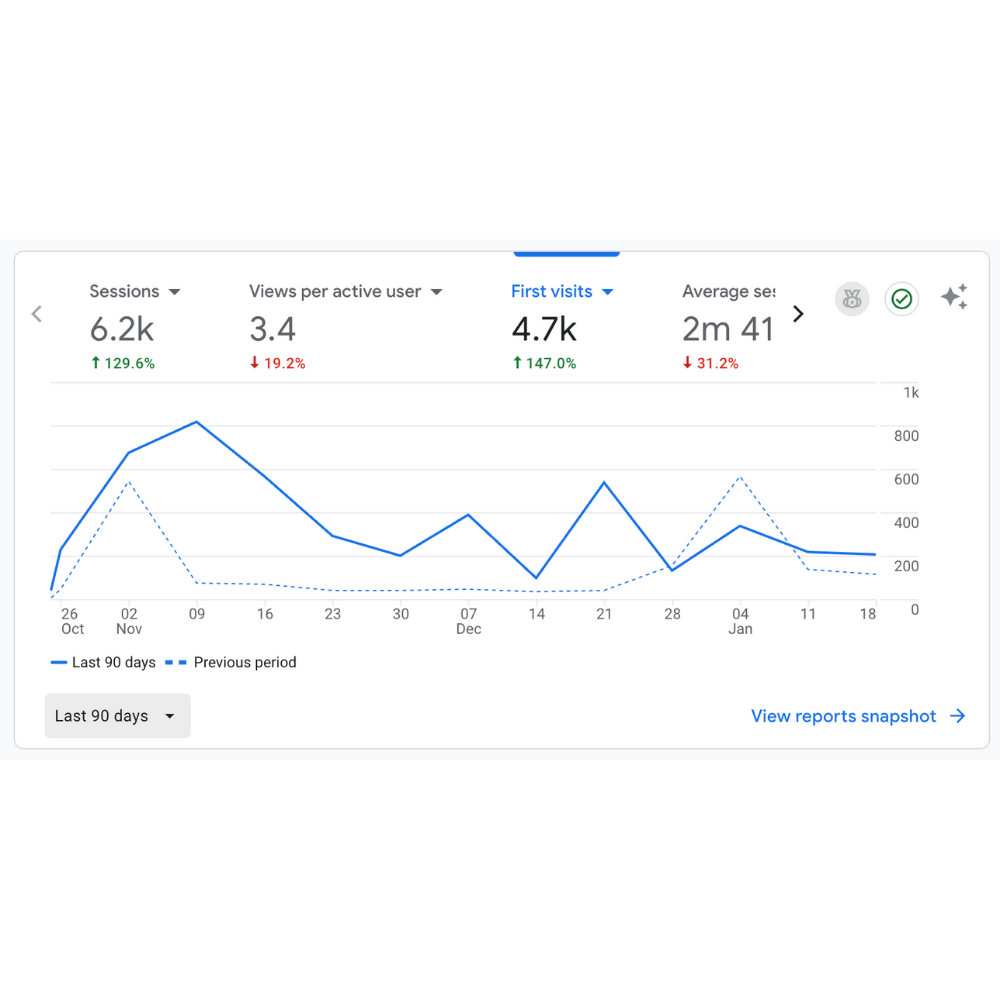Open insights via the sparkle icon

click(954, 297)
